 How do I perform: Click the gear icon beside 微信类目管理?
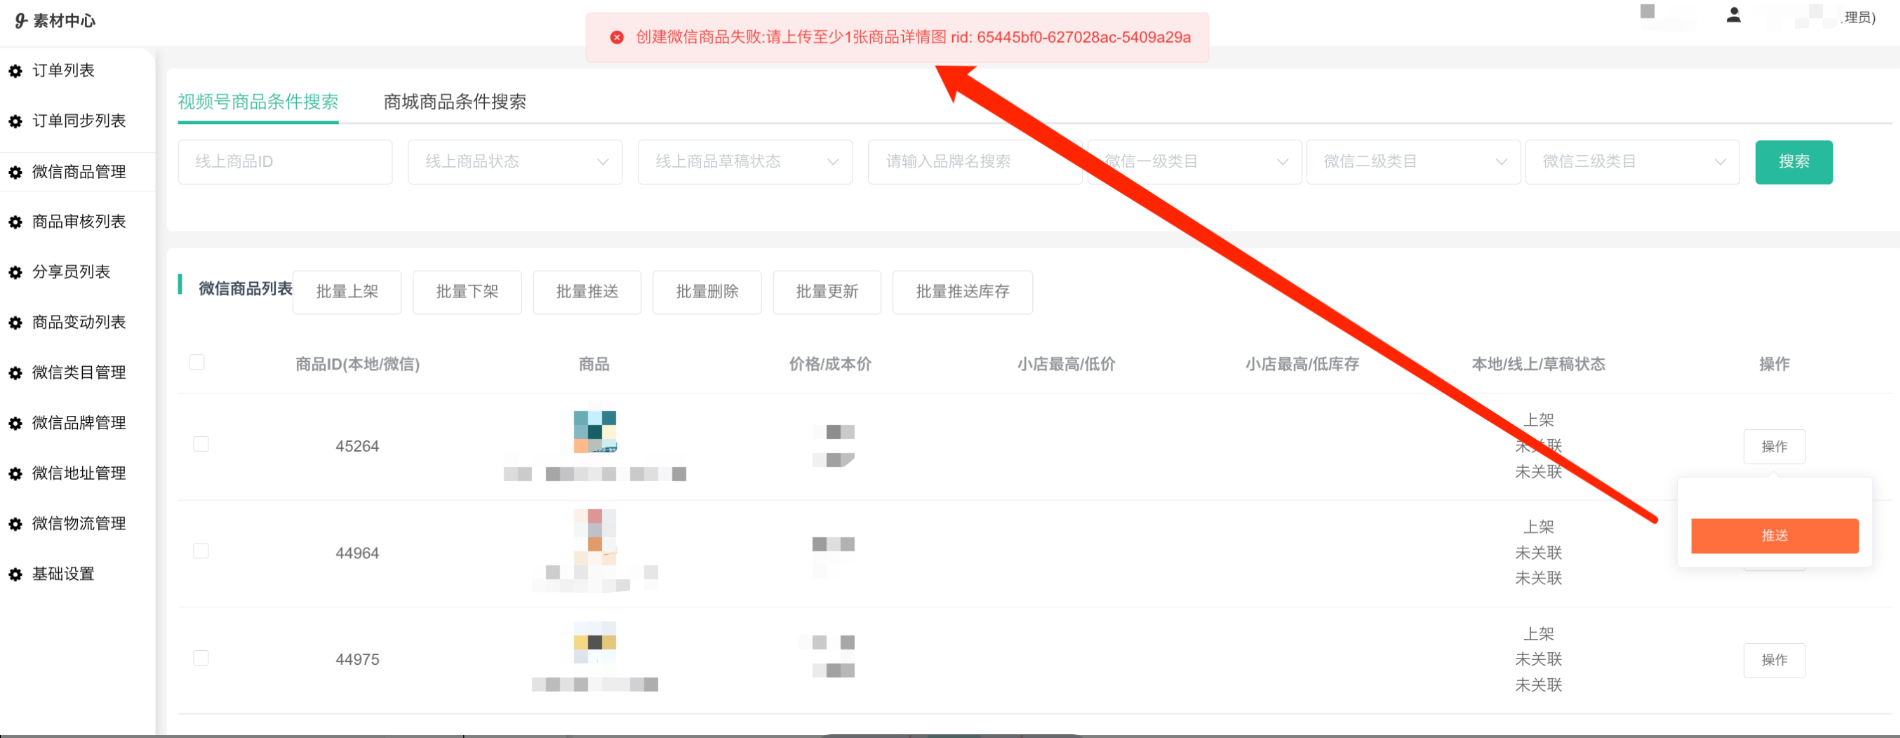pos(15,373)
